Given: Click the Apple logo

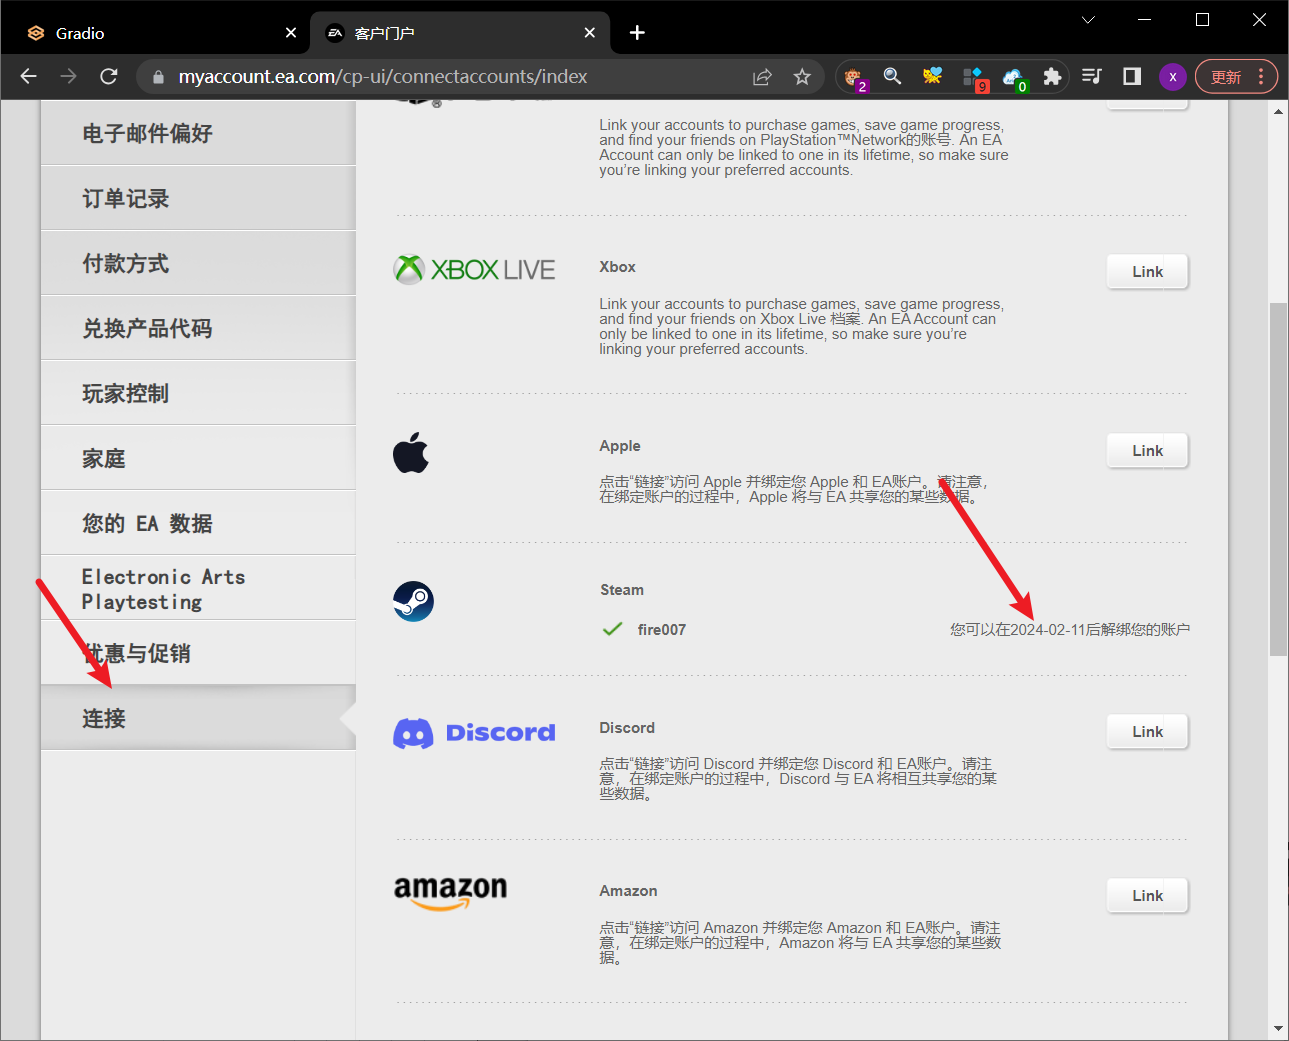Looking at the screenshot, I should (x=411, y=453).
